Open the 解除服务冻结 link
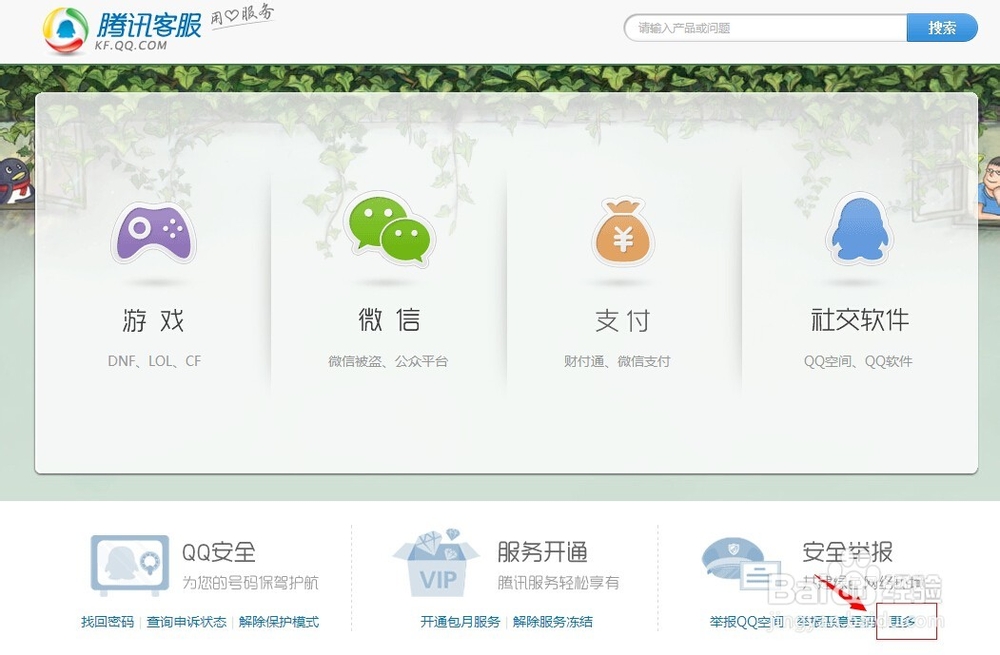The image size is (1000, 655). [x=552, y=622]
